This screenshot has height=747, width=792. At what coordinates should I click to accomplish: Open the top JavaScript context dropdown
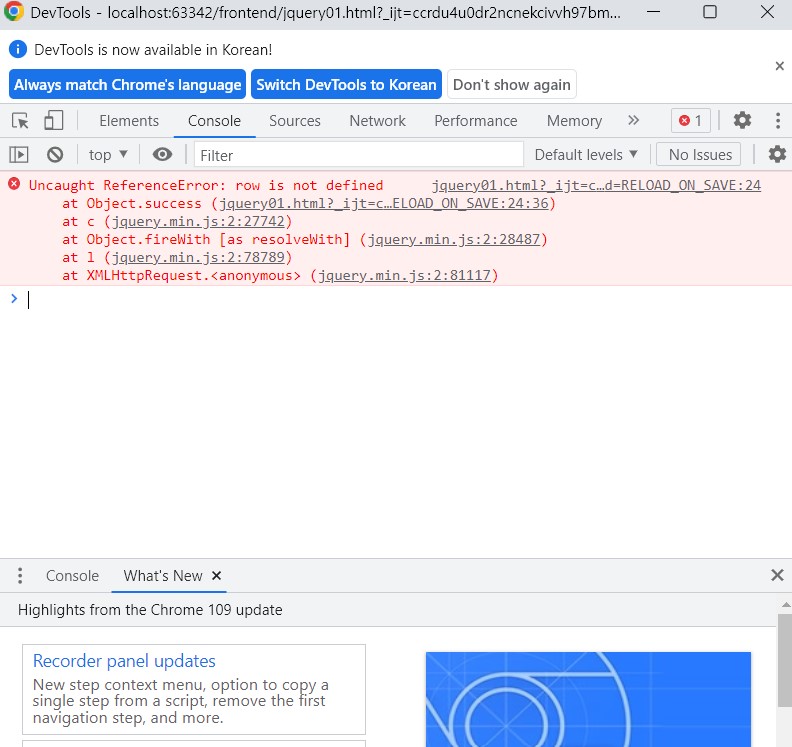point(108,155)
